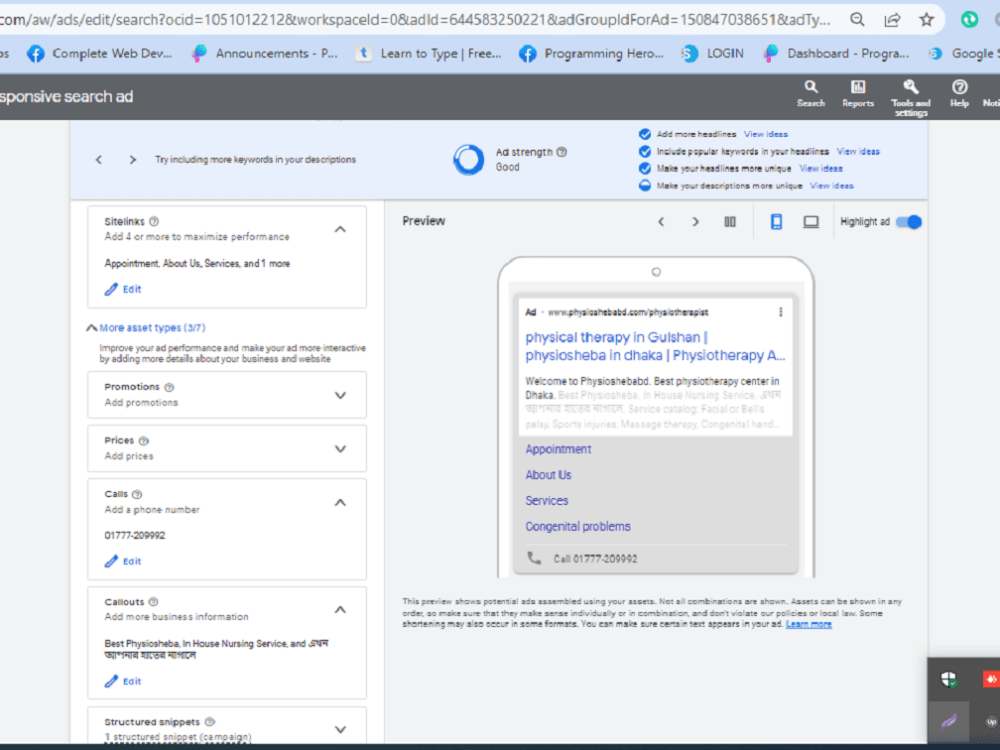Click the red tray icon beside the security shield
This screenshot has height=750, width=1000.
click(990, 680)
